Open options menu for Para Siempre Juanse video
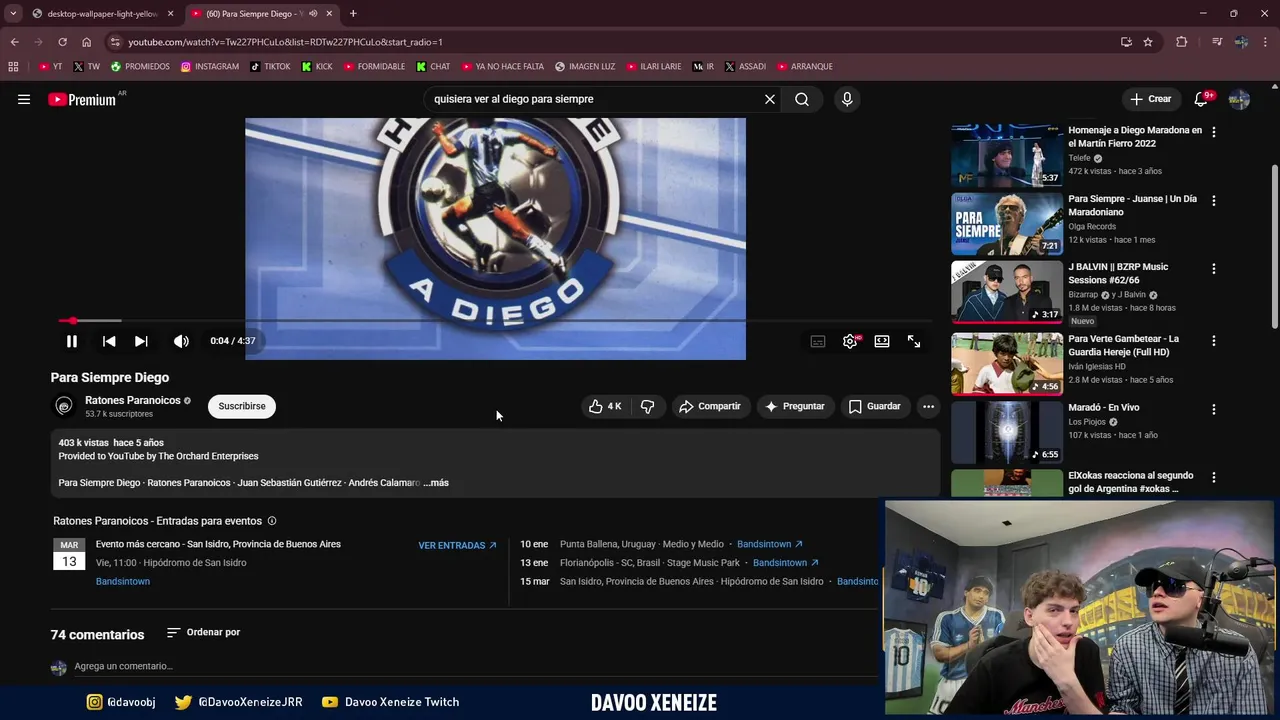The height and width of the screenshot is (720, 1280). pyautogui.click(x=1214, y=200)
